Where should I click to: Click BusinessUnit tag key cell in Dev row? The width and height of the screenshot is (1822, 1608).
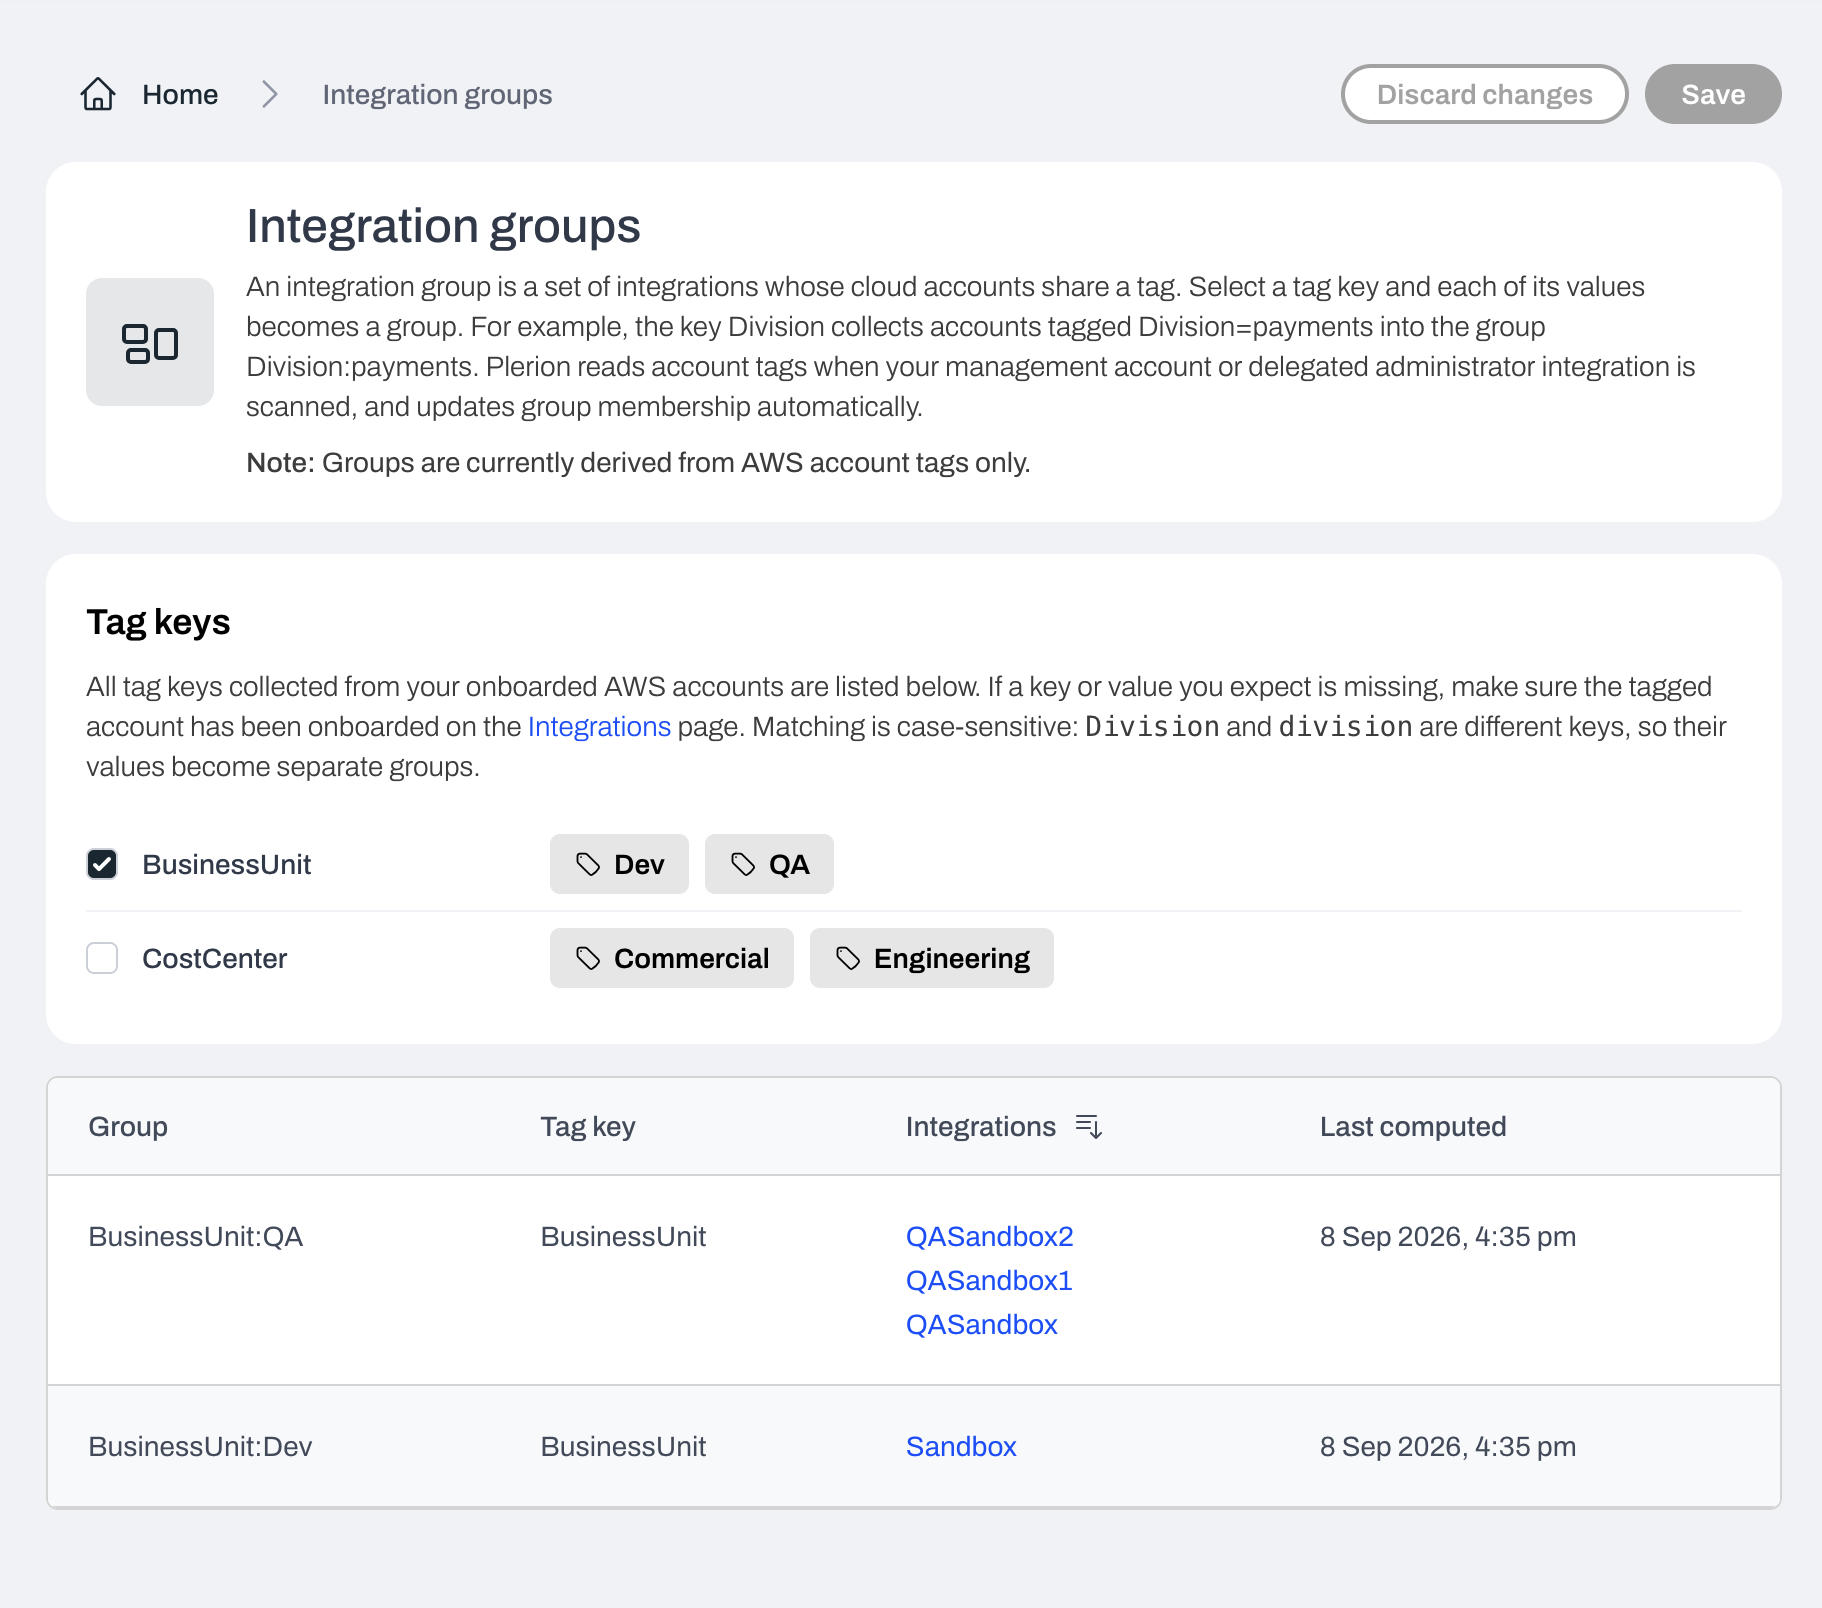tap(623, 1446)
